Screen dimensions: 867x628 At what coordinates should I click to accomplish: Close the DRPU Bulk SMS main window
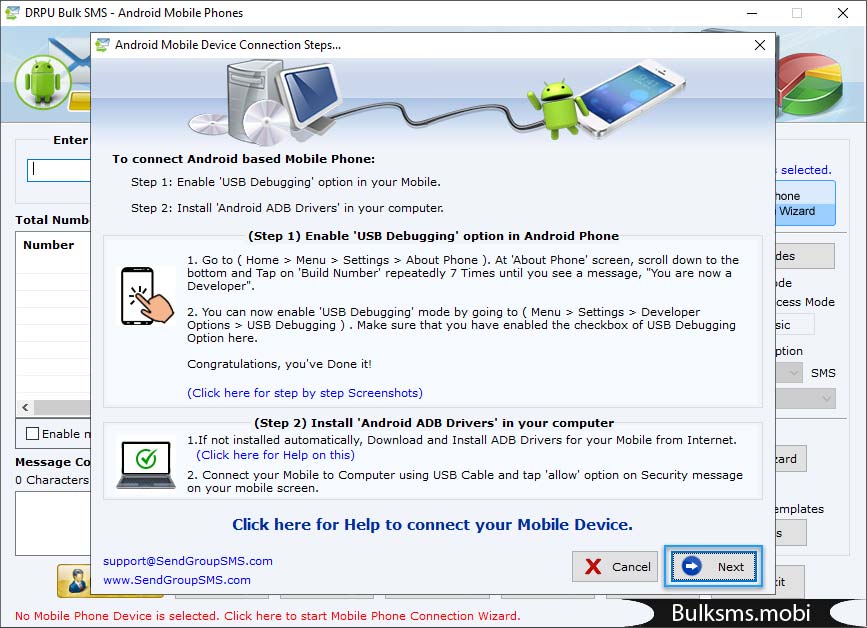[843, 13]
